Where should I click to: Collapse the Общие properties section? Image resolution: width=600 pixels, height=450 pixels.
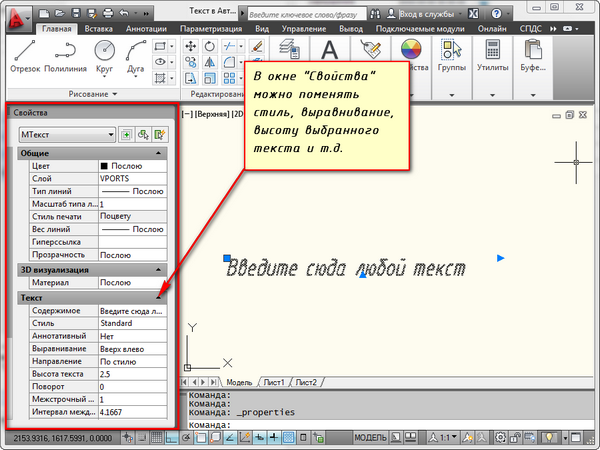(x=158, y=153)
